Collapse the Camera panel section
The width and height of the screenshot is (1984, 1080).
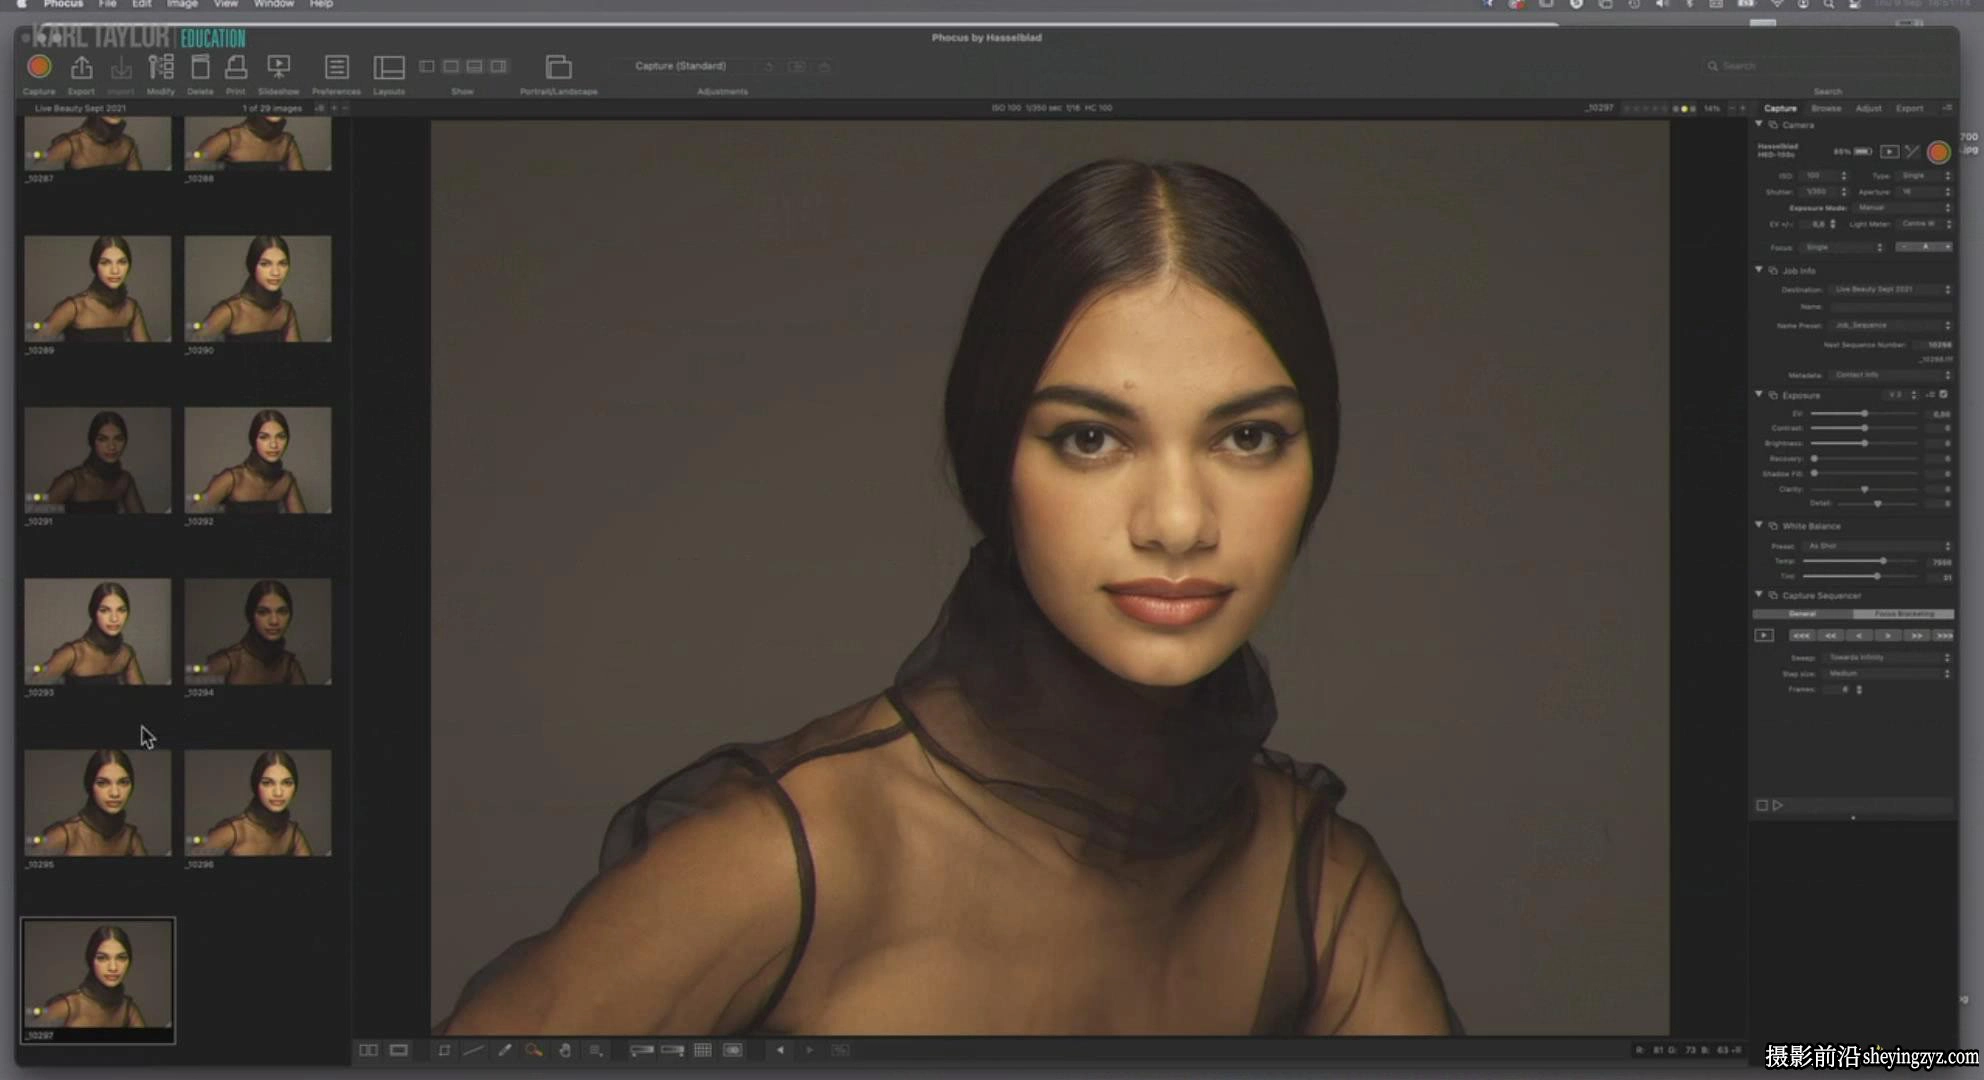pyautogui.click(x=1759, y=124)
